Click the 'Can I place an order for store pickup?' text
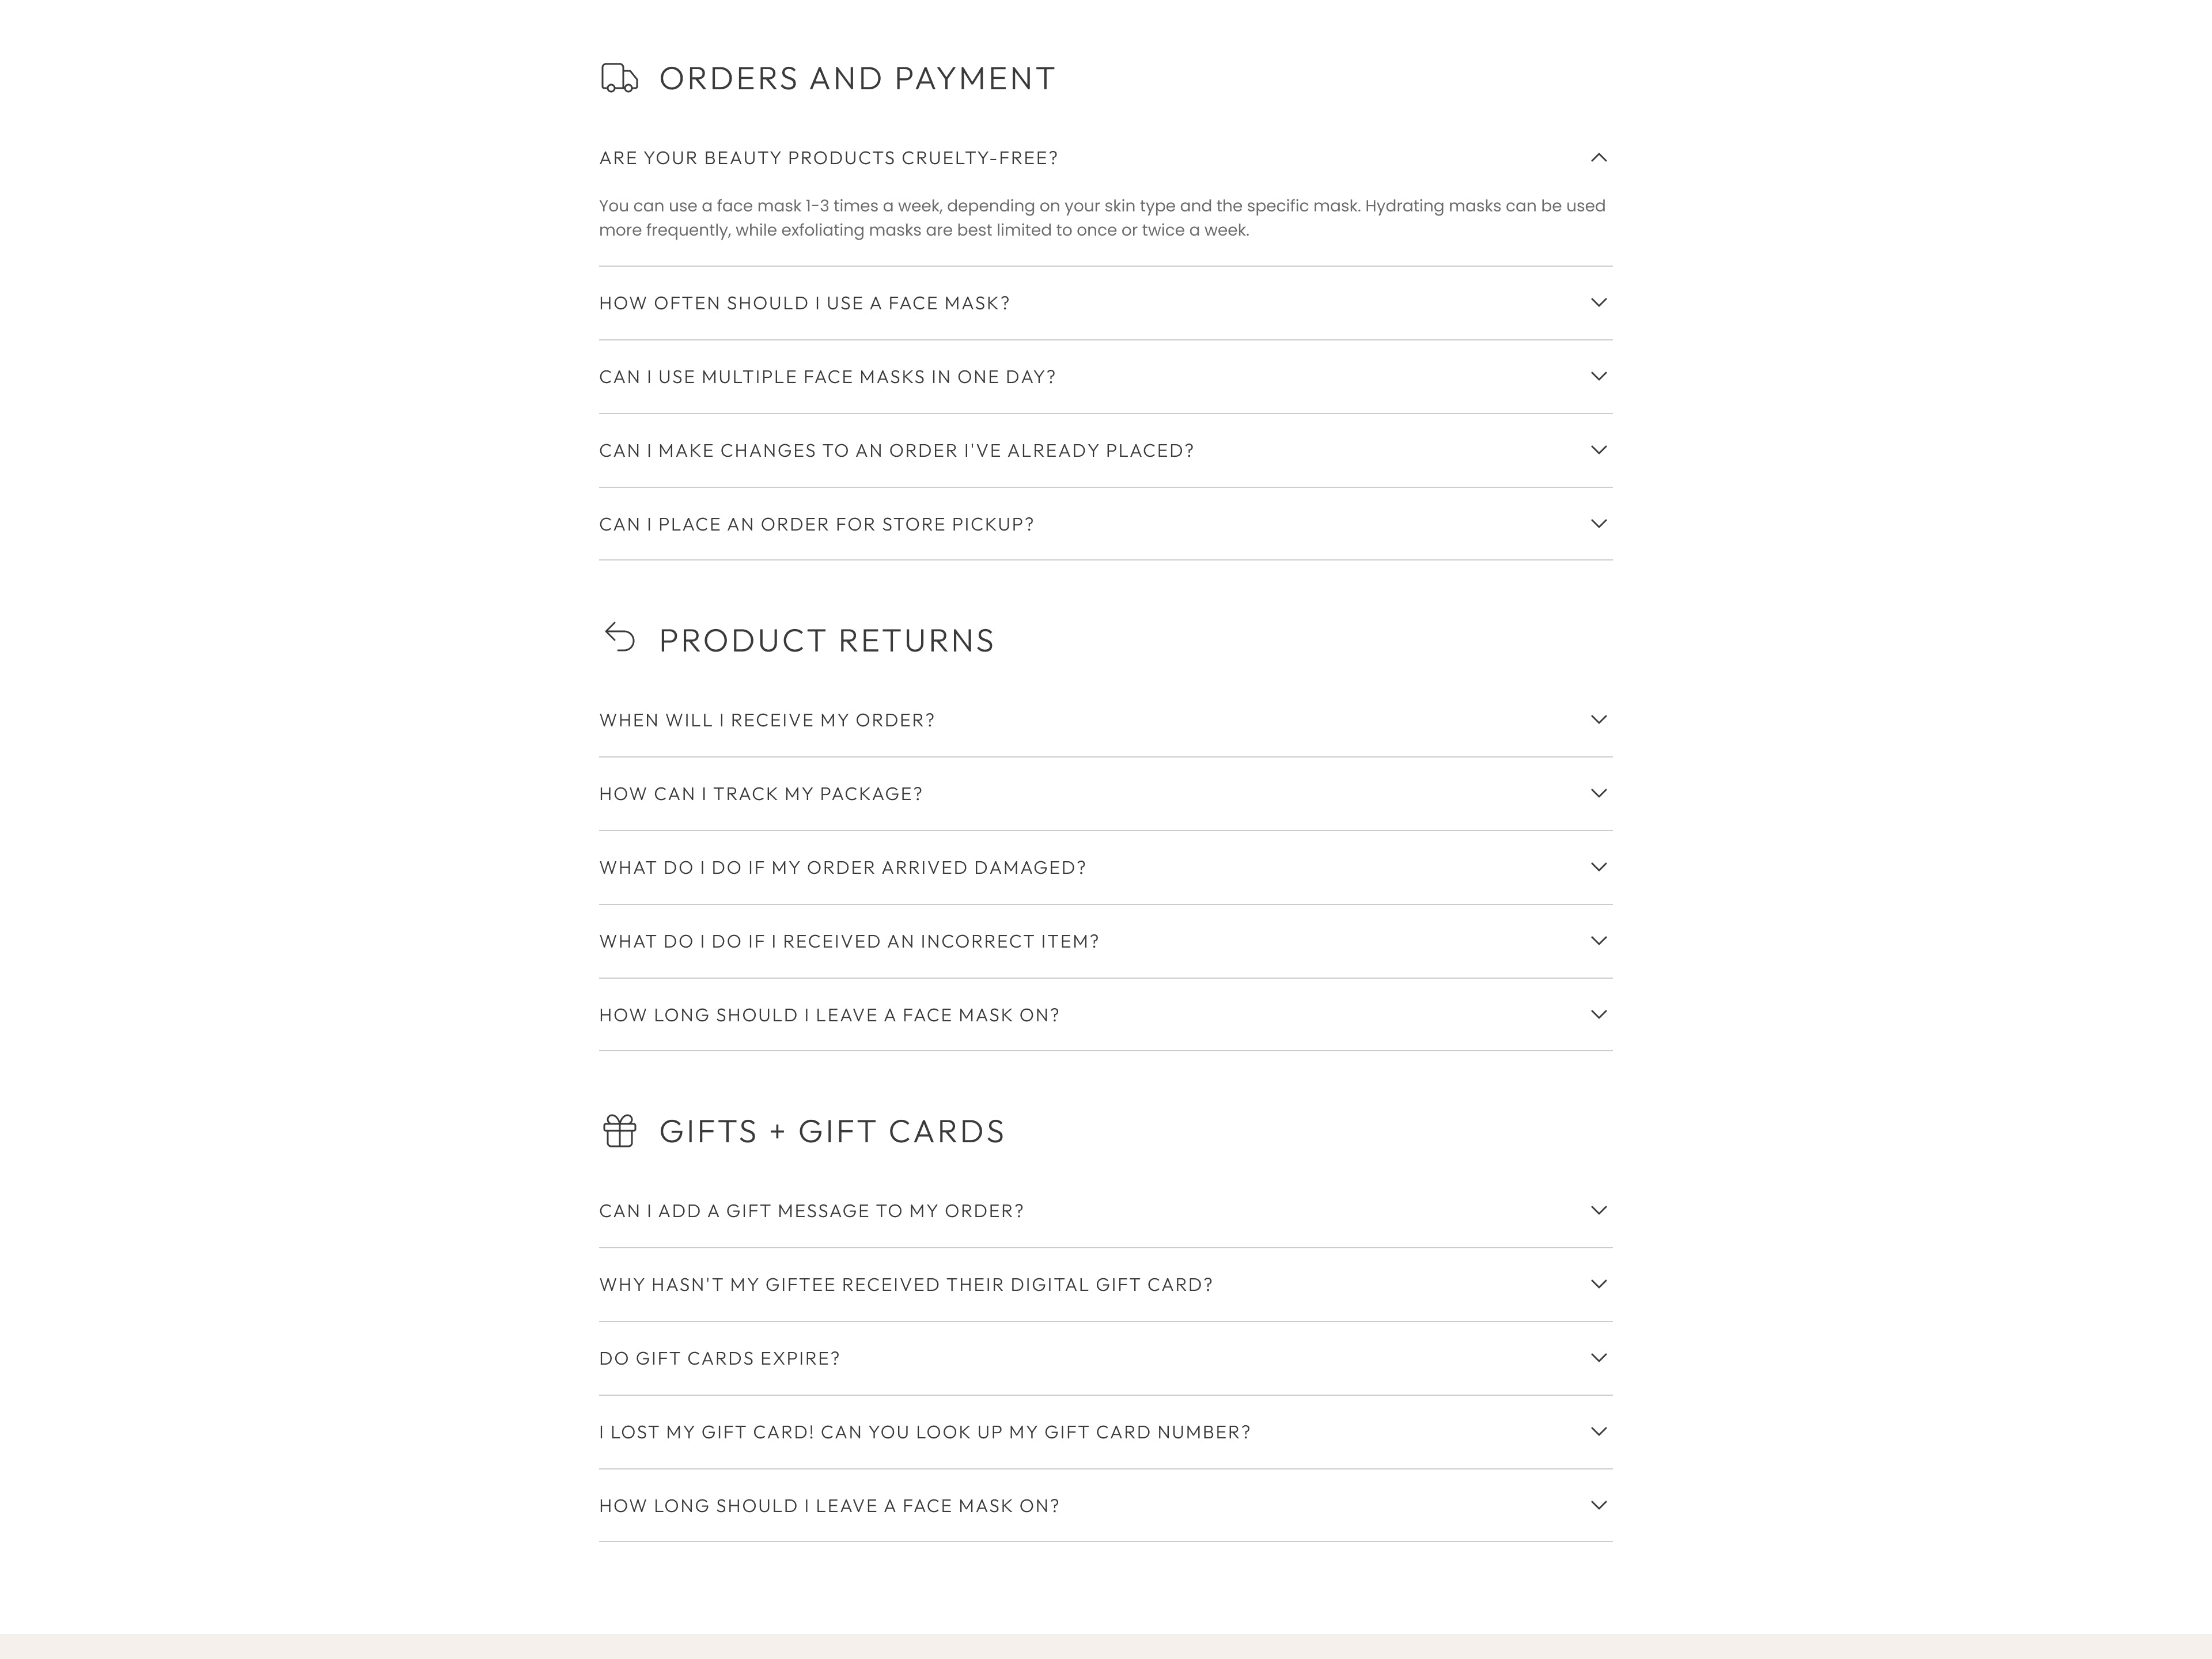This screenshot has width=2212, height=1659. (816, 525)
